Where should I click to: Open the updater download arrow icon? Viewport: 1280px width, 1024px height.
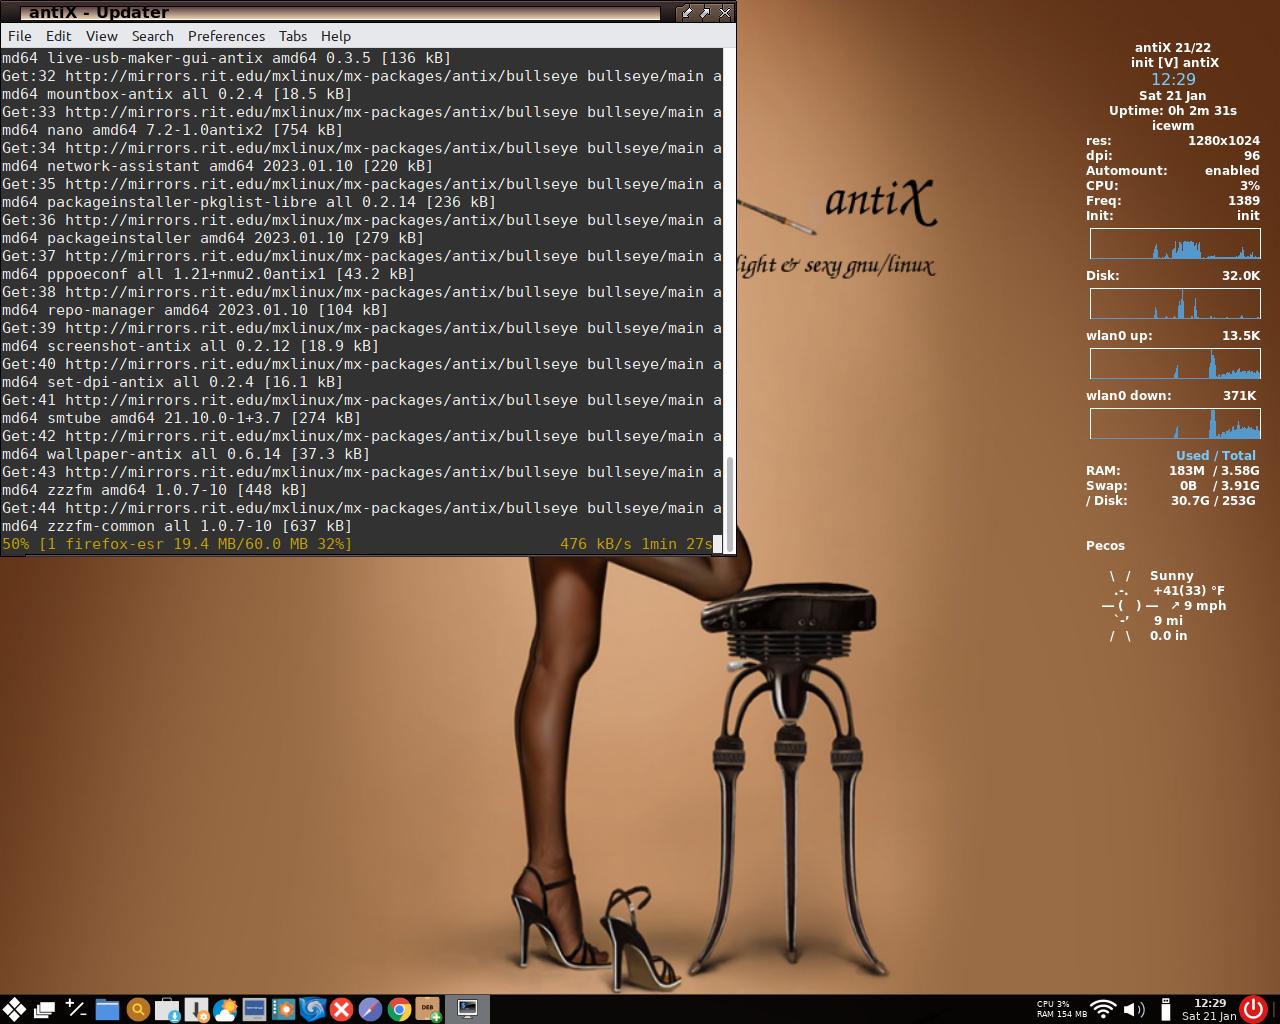pyautogui.click(x=197, y=1009)
